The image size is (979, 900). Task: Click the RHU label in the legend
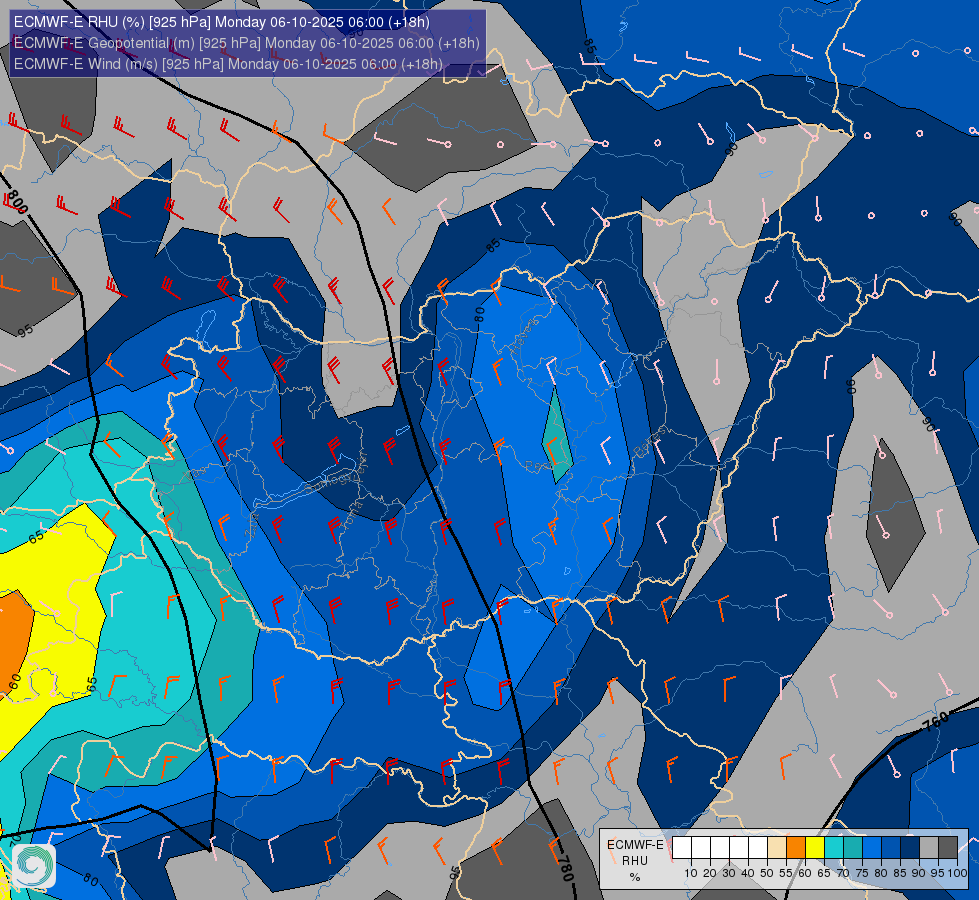point(635,861)
